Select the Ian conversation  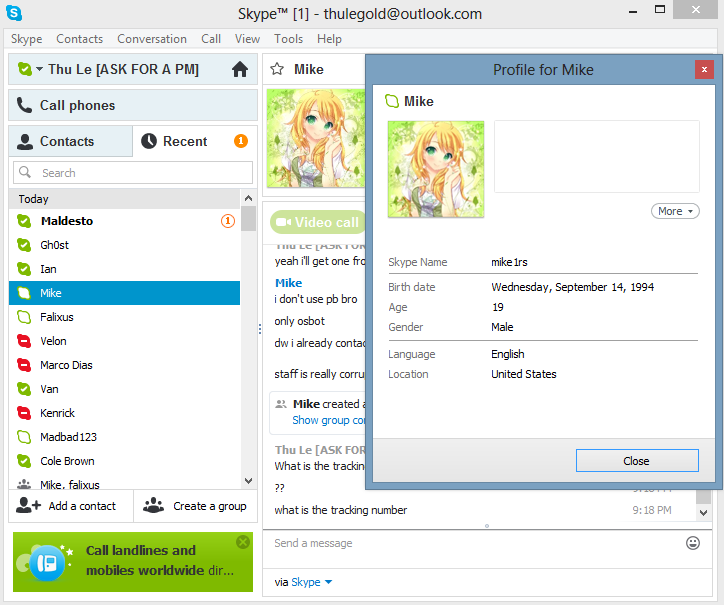tap(125, 269)
